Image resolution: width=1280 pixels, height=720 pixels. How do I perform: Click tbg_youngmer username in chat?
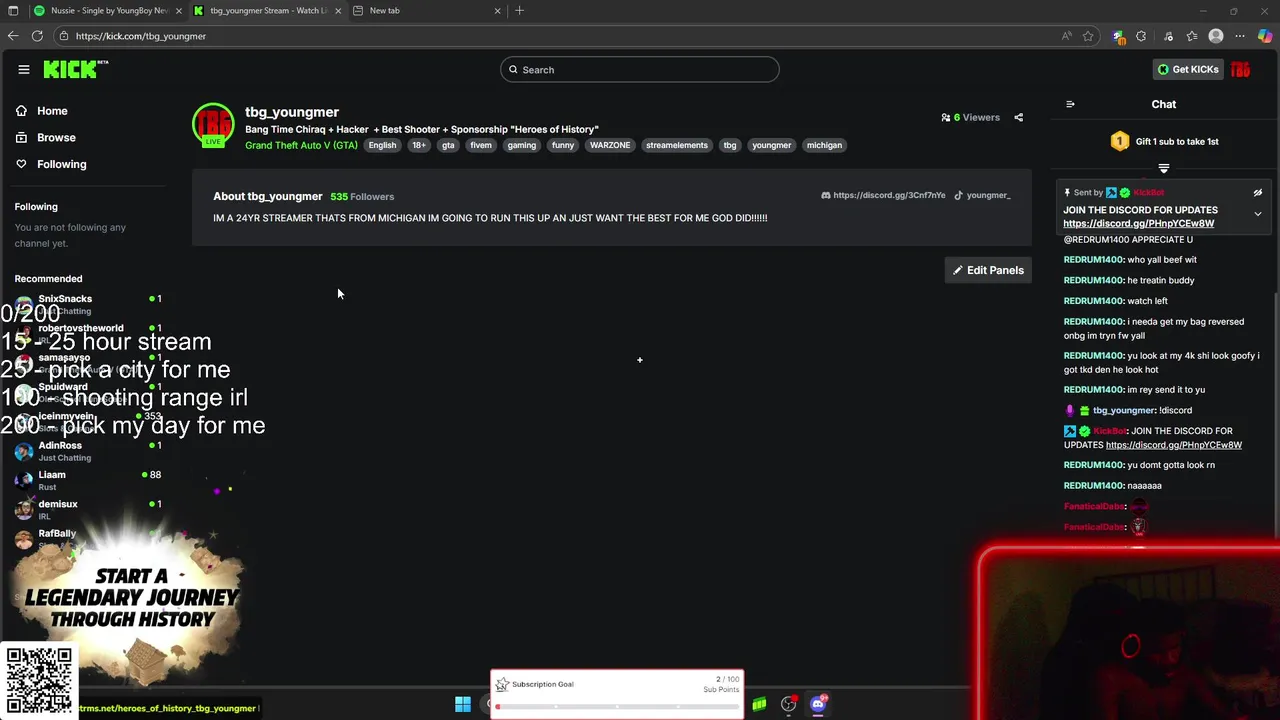point(1124,410)
